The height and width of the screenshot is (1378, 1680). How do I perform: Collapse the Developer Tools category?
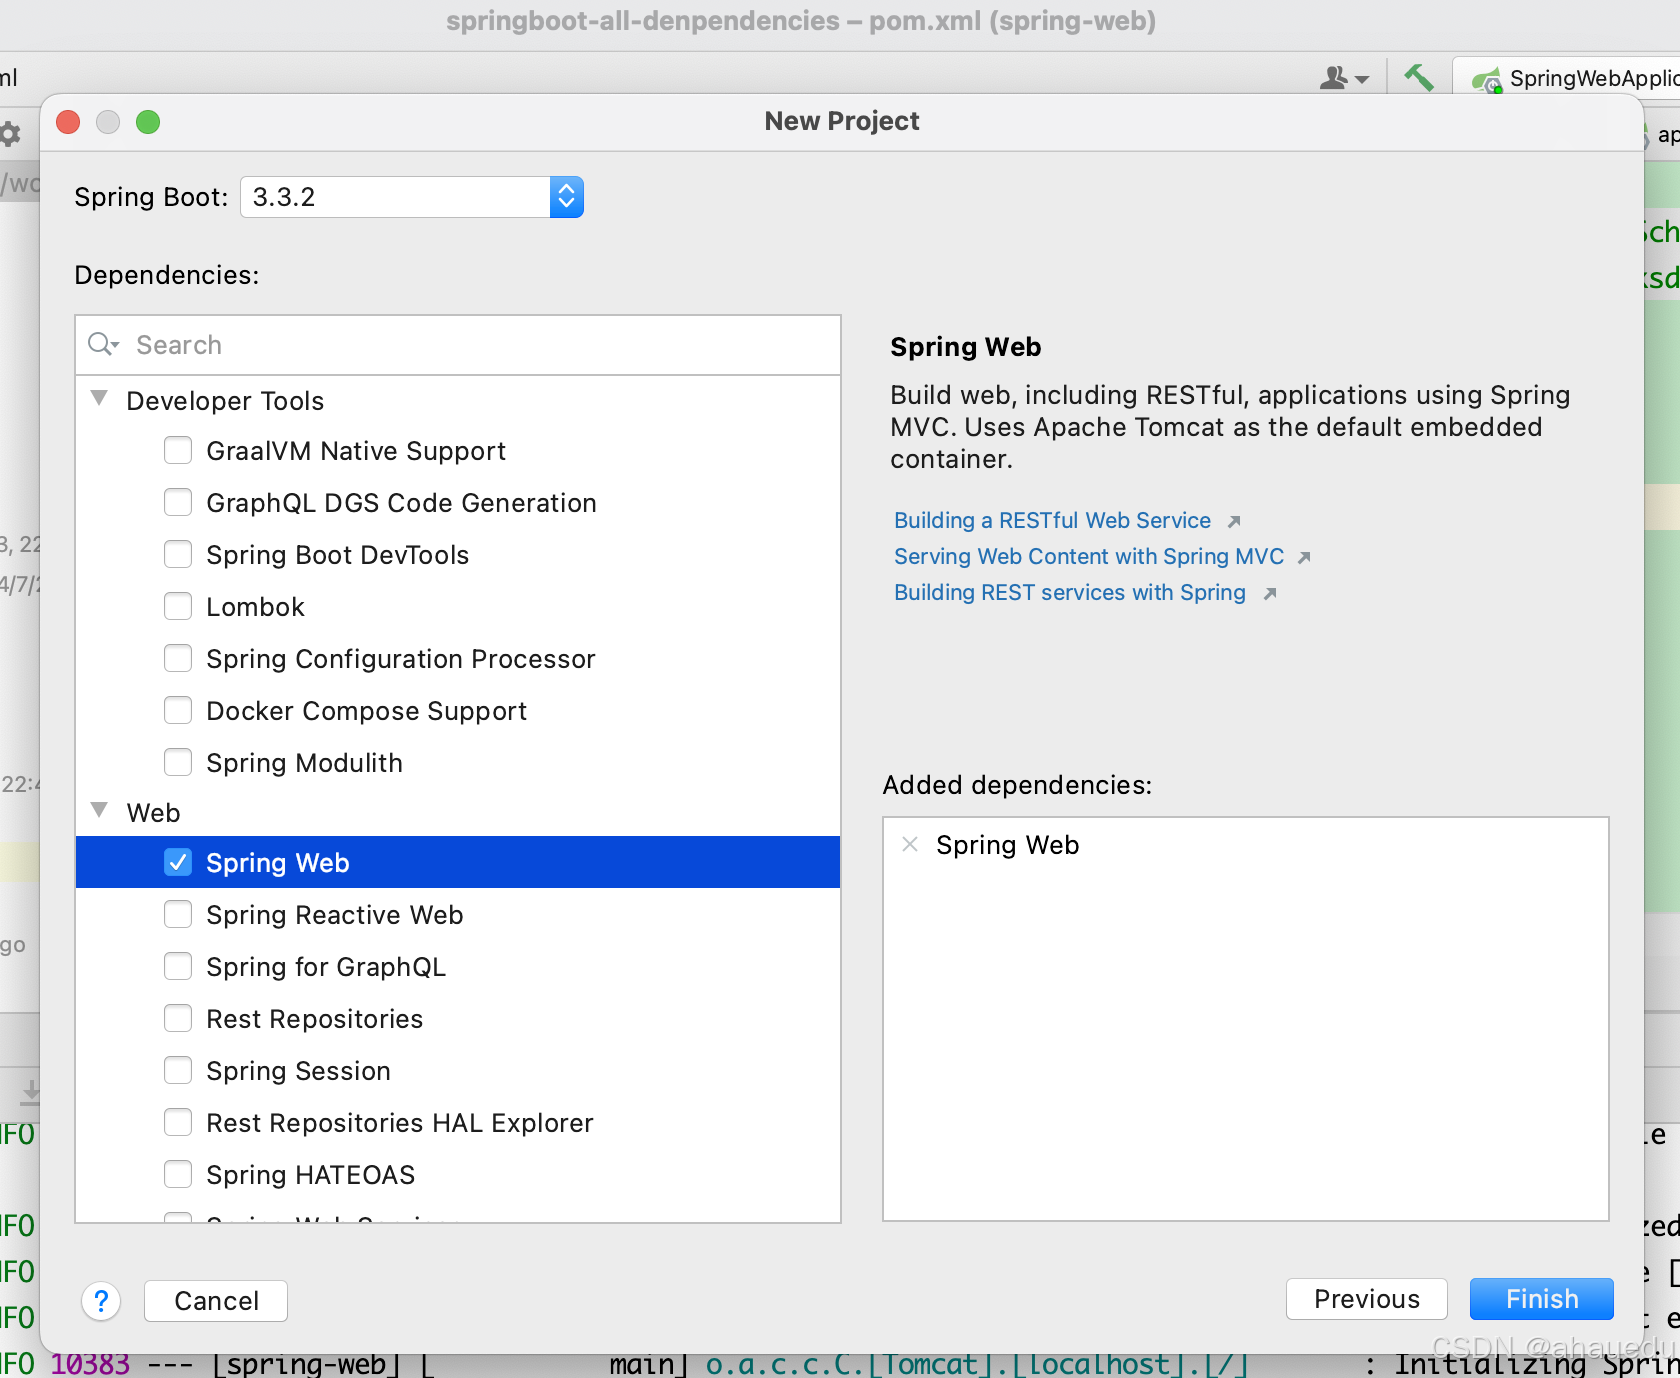(99, 398)
